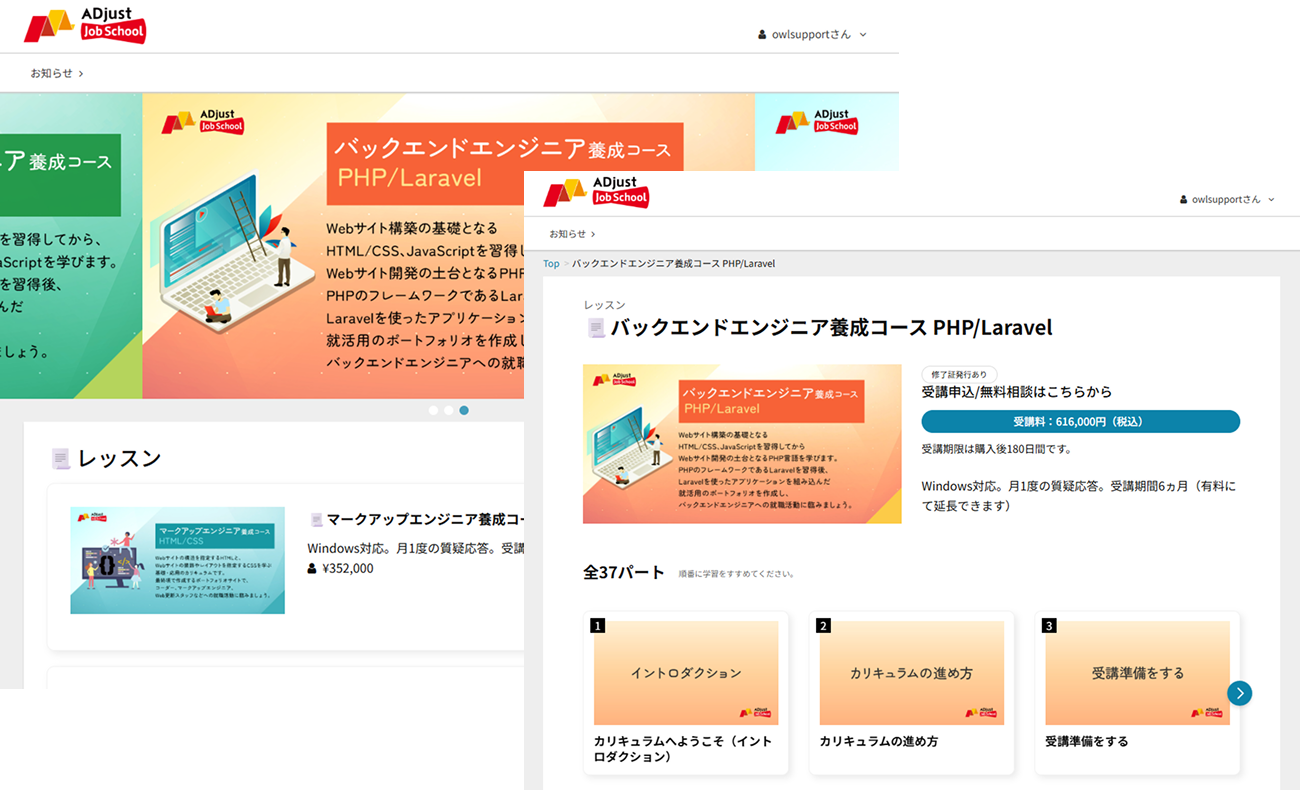The image size is (1300, 790).
Task: Click document icon beside レッスン heading in back window
Action: pyautogui.click(x=61, y=459)
